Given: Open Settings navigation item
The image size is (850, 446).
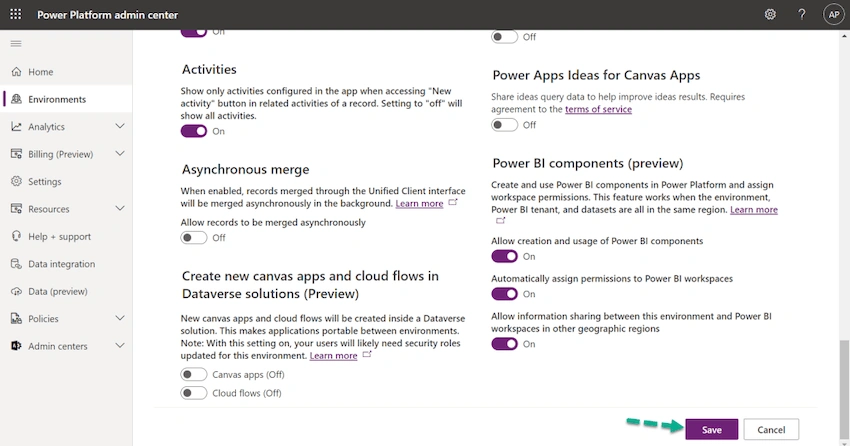Looking at the screenshot, I should [x=66, y=182].
